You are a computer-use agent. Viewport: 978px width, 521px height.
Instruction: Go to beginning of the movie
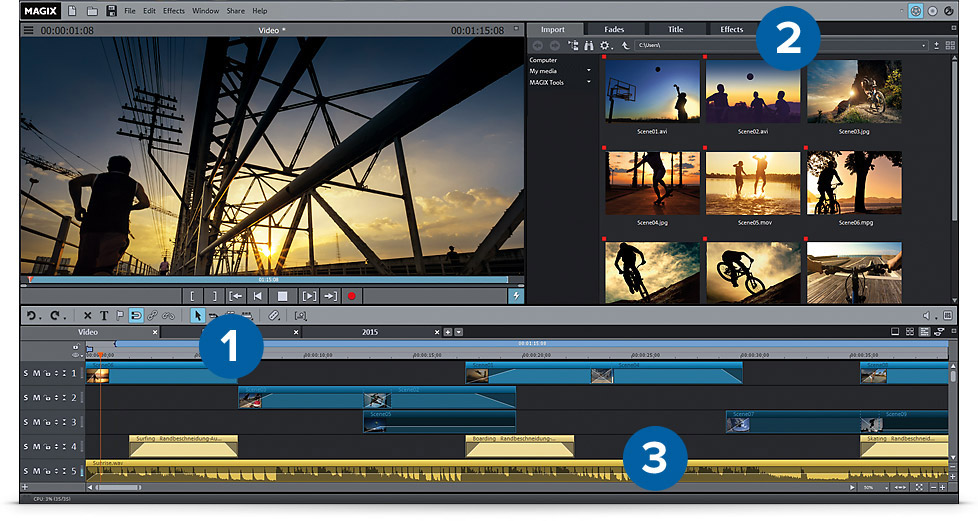coord(257,296)
